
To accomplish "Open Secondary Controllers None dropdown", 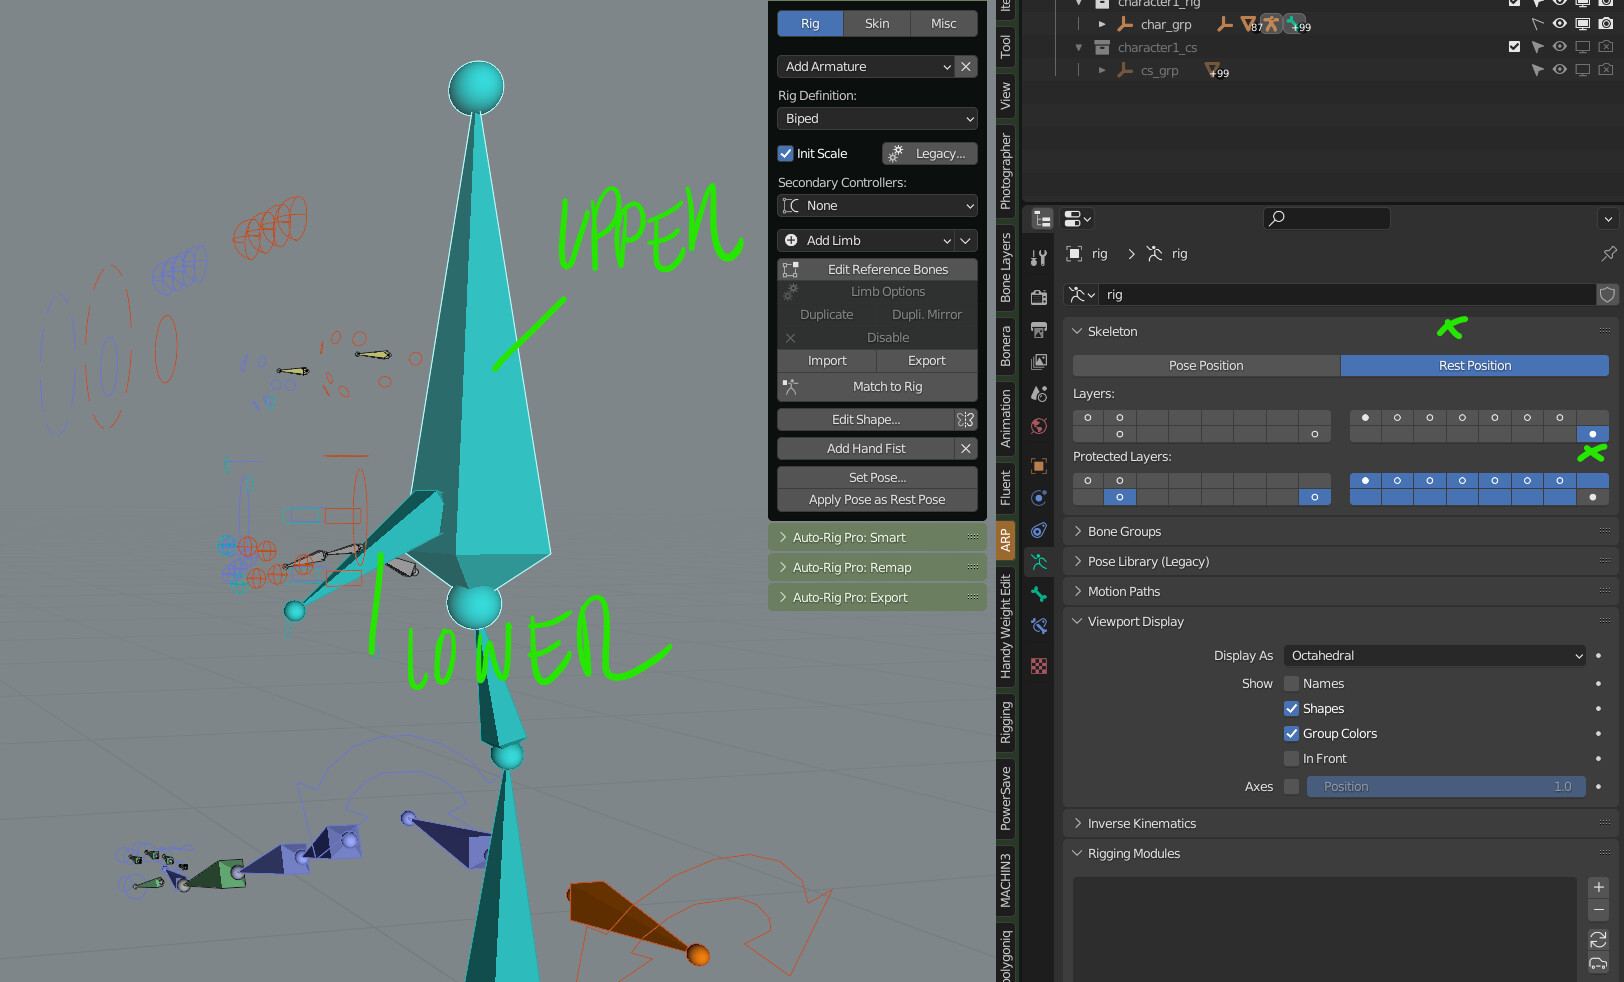I will 877,206.
